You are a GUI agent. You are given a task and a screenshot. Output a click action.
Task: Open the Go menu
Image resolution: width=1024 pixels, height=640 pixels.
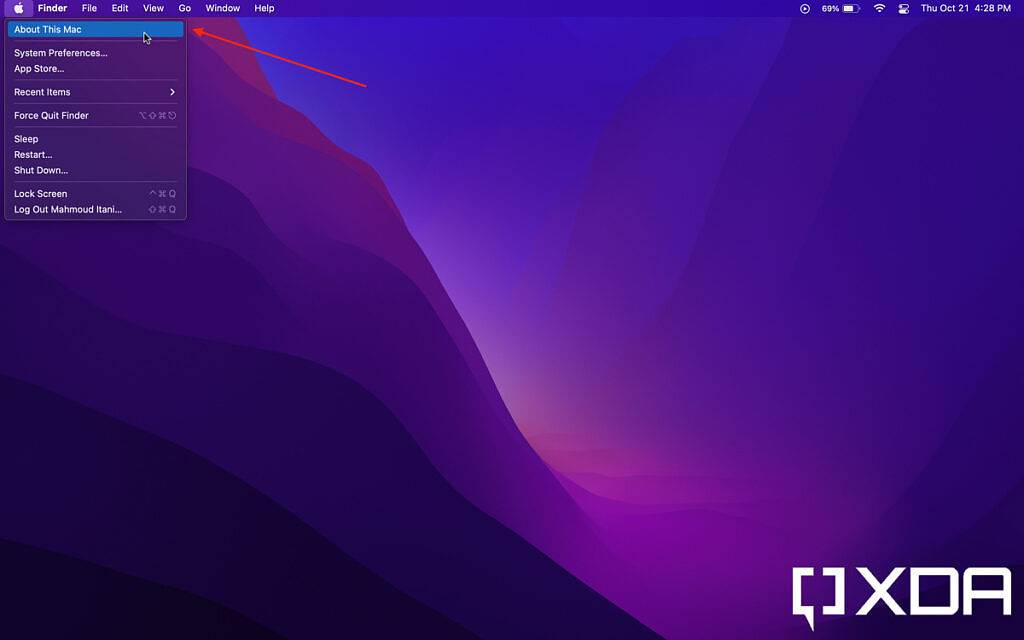pos(184,8)
